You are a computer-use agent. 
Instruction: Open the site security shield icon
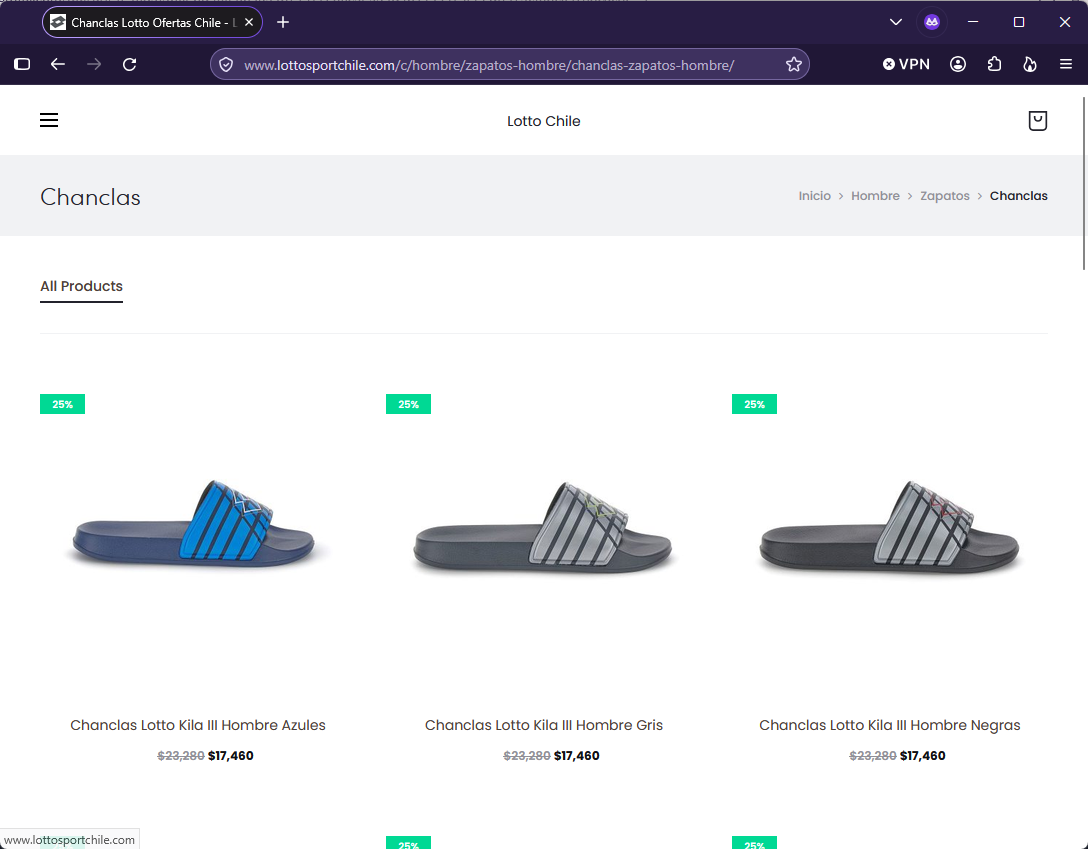coord(226,65)
